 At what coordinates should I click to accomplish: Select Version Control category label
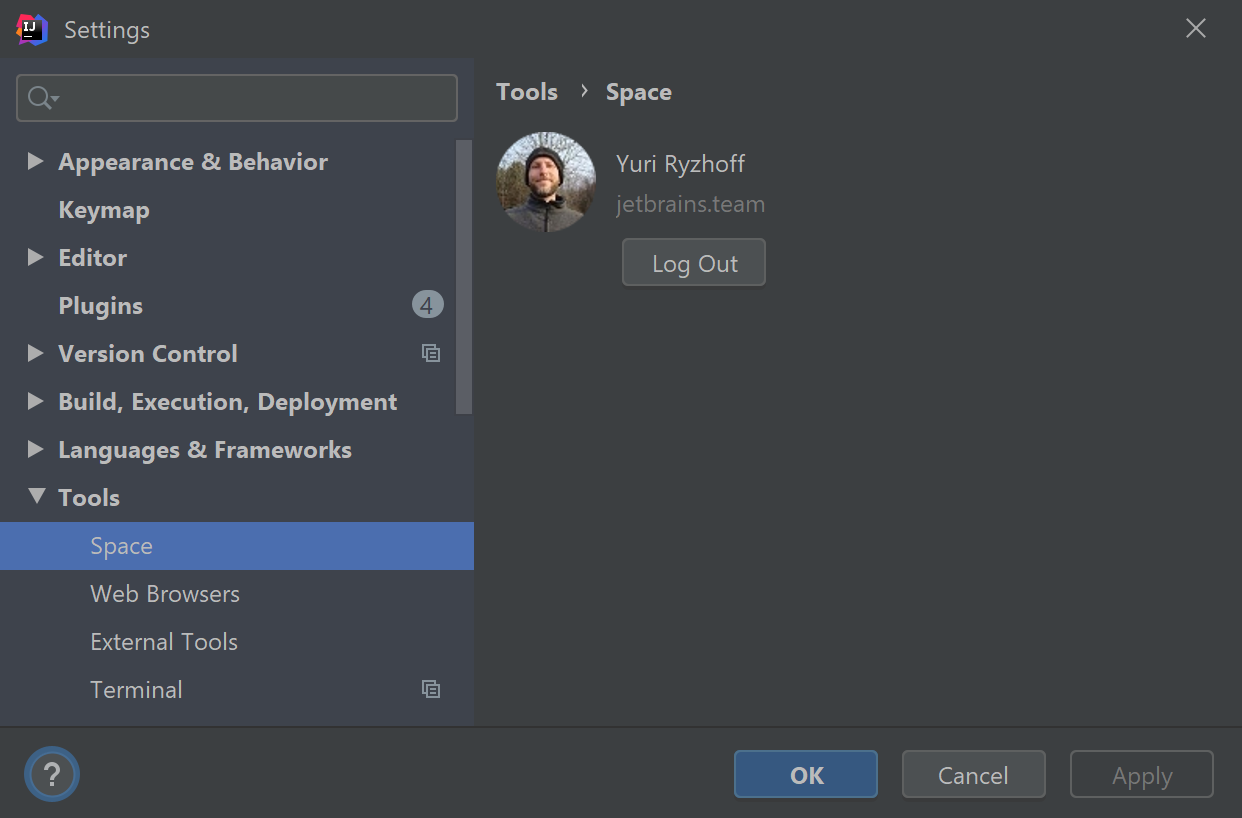(148, 354)
